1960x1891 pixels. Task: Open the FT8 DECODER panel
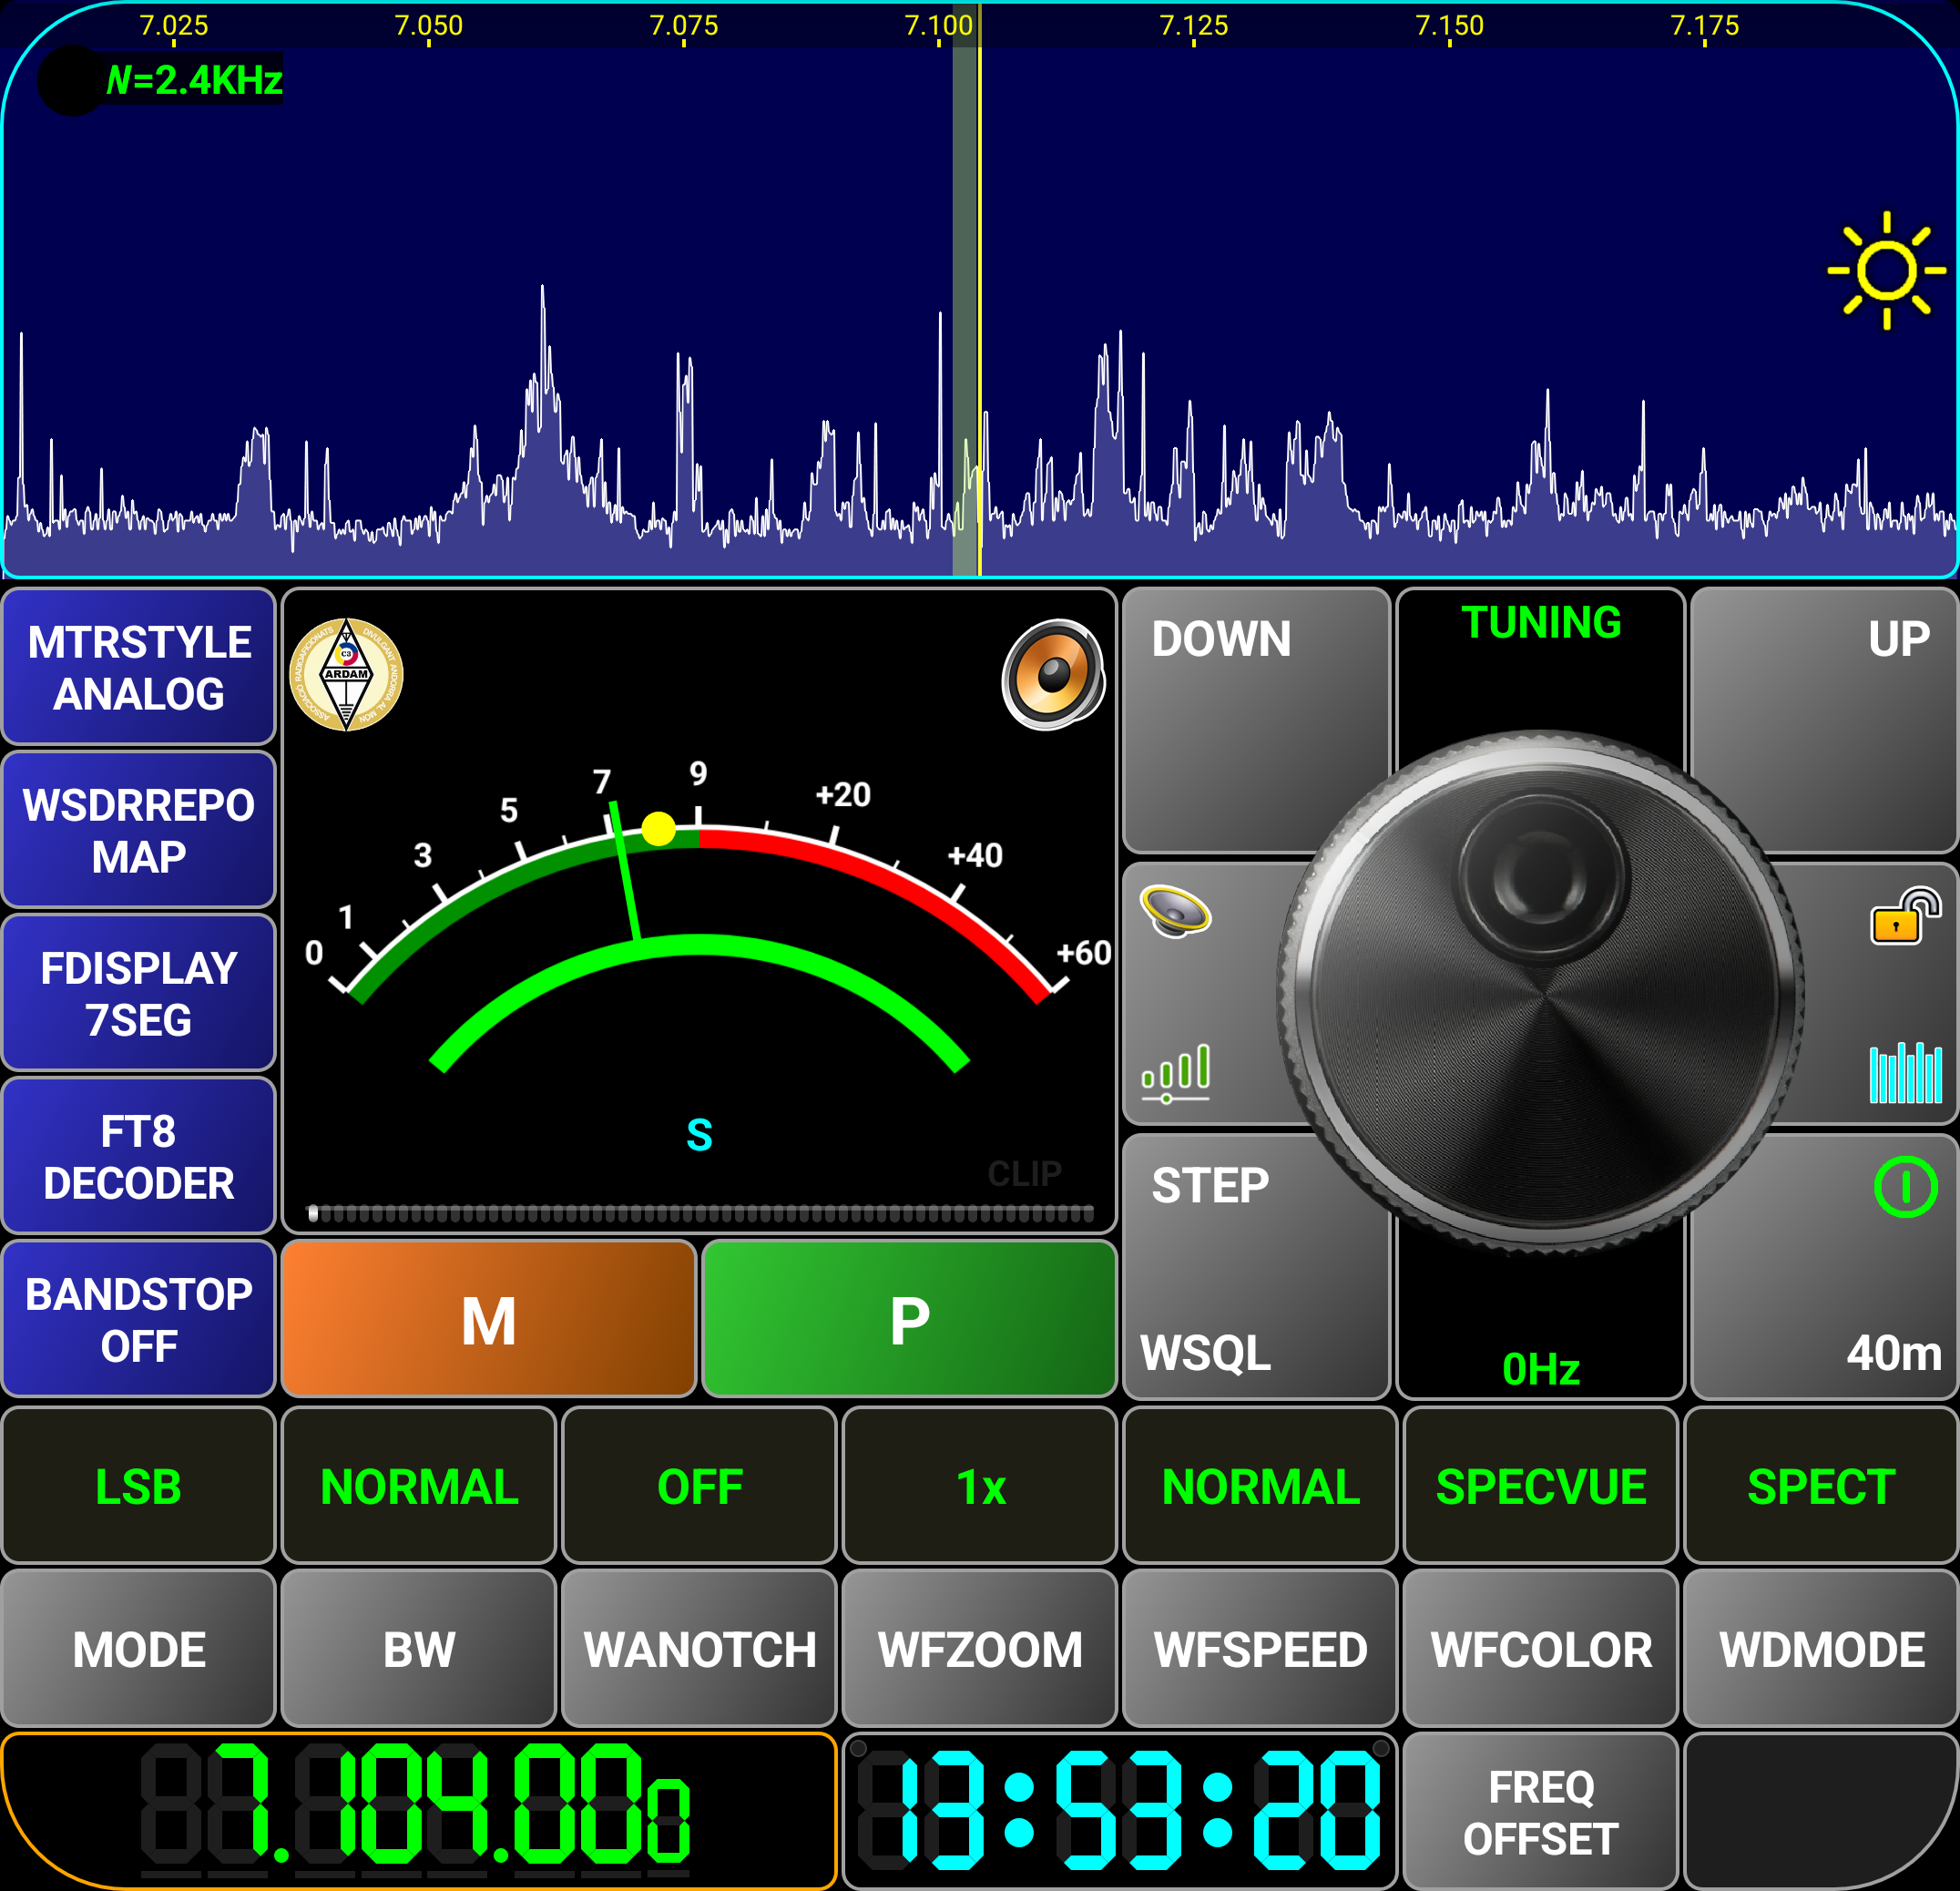(139, 1156)
